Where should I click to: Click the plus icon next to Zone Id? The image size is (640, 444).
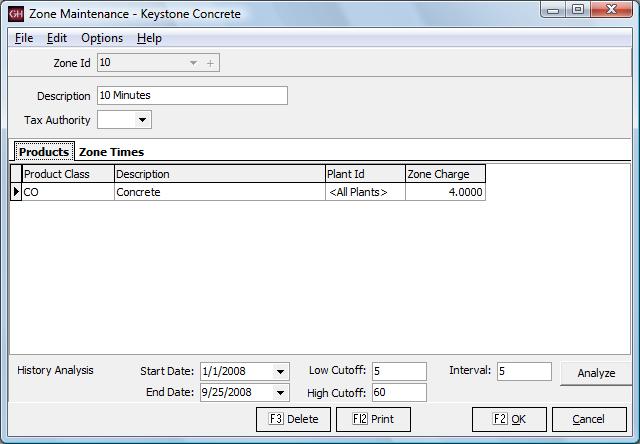coord(210,63)
